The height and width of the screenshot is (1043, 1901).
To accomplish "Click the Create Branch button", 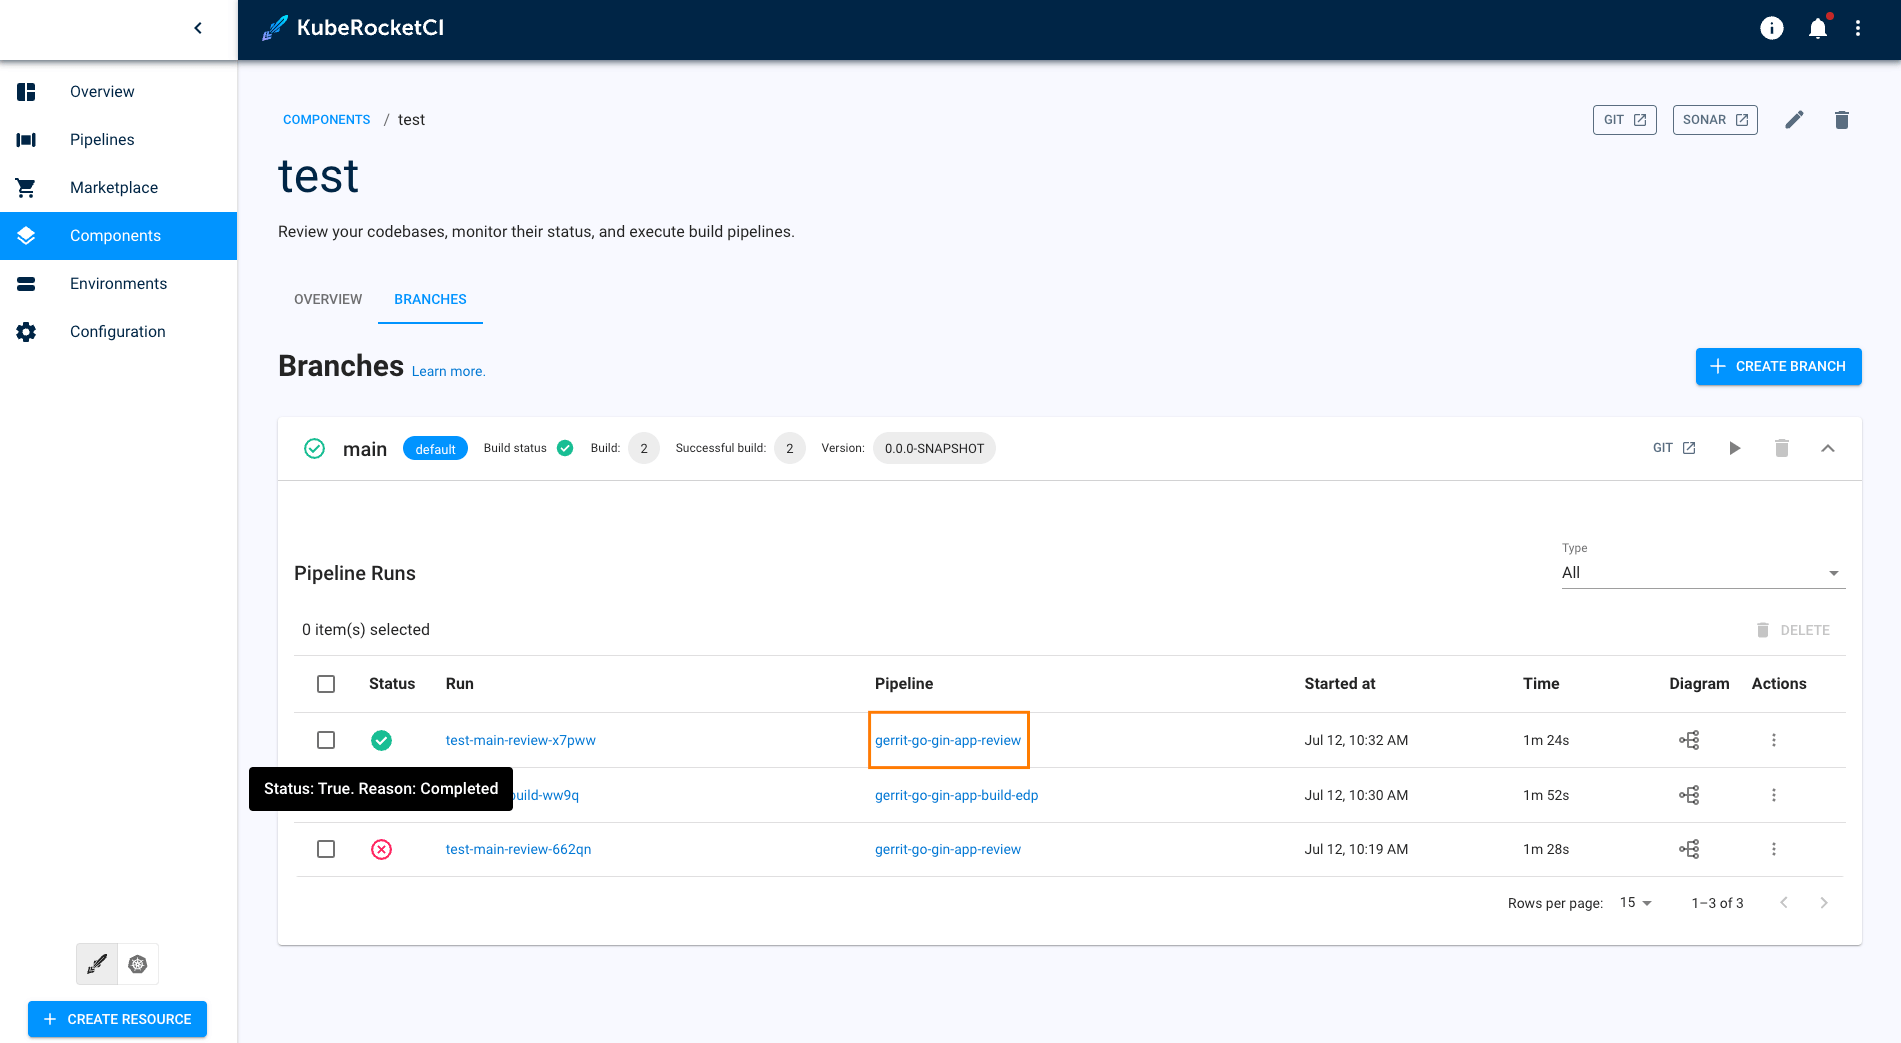I will [x=1778, y=366].
